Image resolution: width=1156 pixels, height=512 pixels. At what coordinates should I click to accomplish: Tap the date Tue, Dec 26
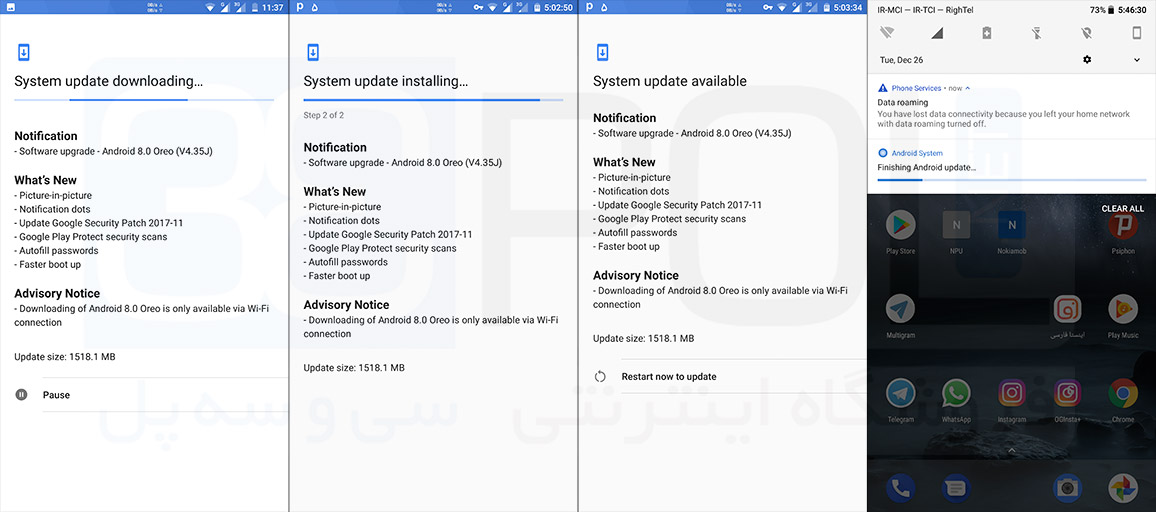point(901,60)
